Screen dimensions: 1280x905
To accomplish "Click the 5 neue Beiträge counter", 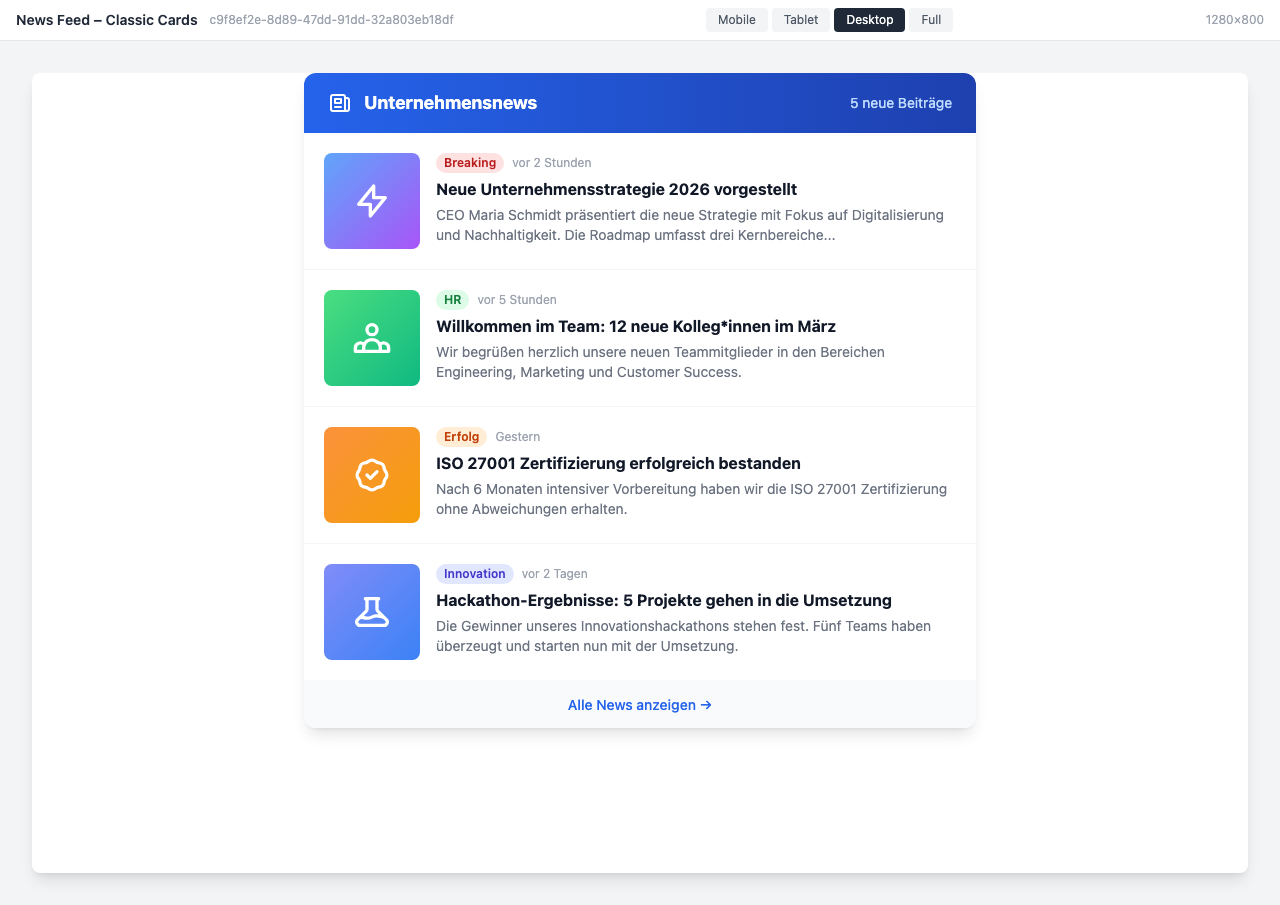I will tap(899, 102).
